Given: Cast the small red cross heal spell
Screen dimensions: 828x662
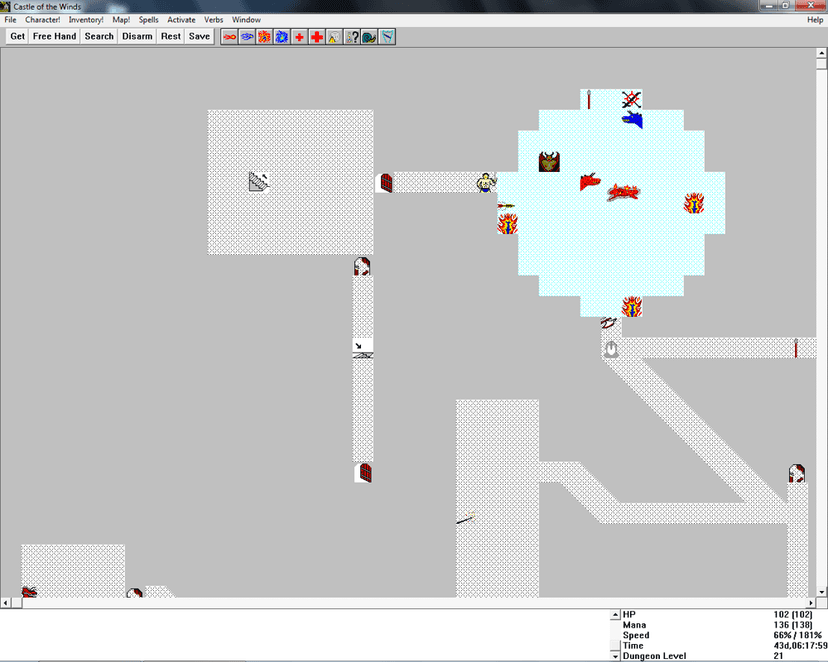Looking at the screenshot, I should [299, 37].
